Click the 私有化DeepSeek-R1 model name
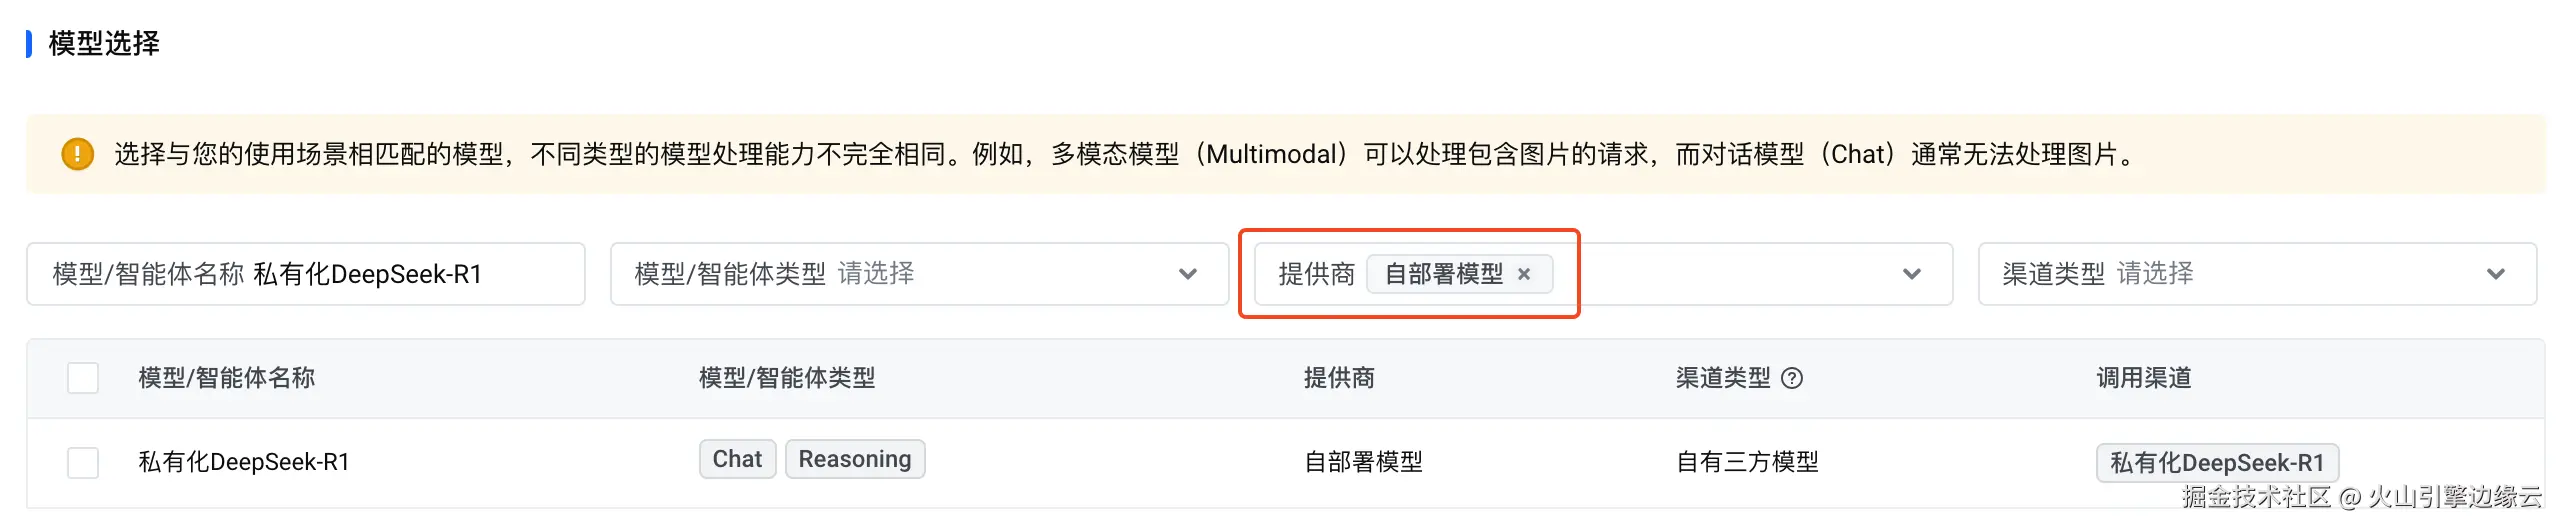The image size is (2560, 528). (x=244, y=462)
